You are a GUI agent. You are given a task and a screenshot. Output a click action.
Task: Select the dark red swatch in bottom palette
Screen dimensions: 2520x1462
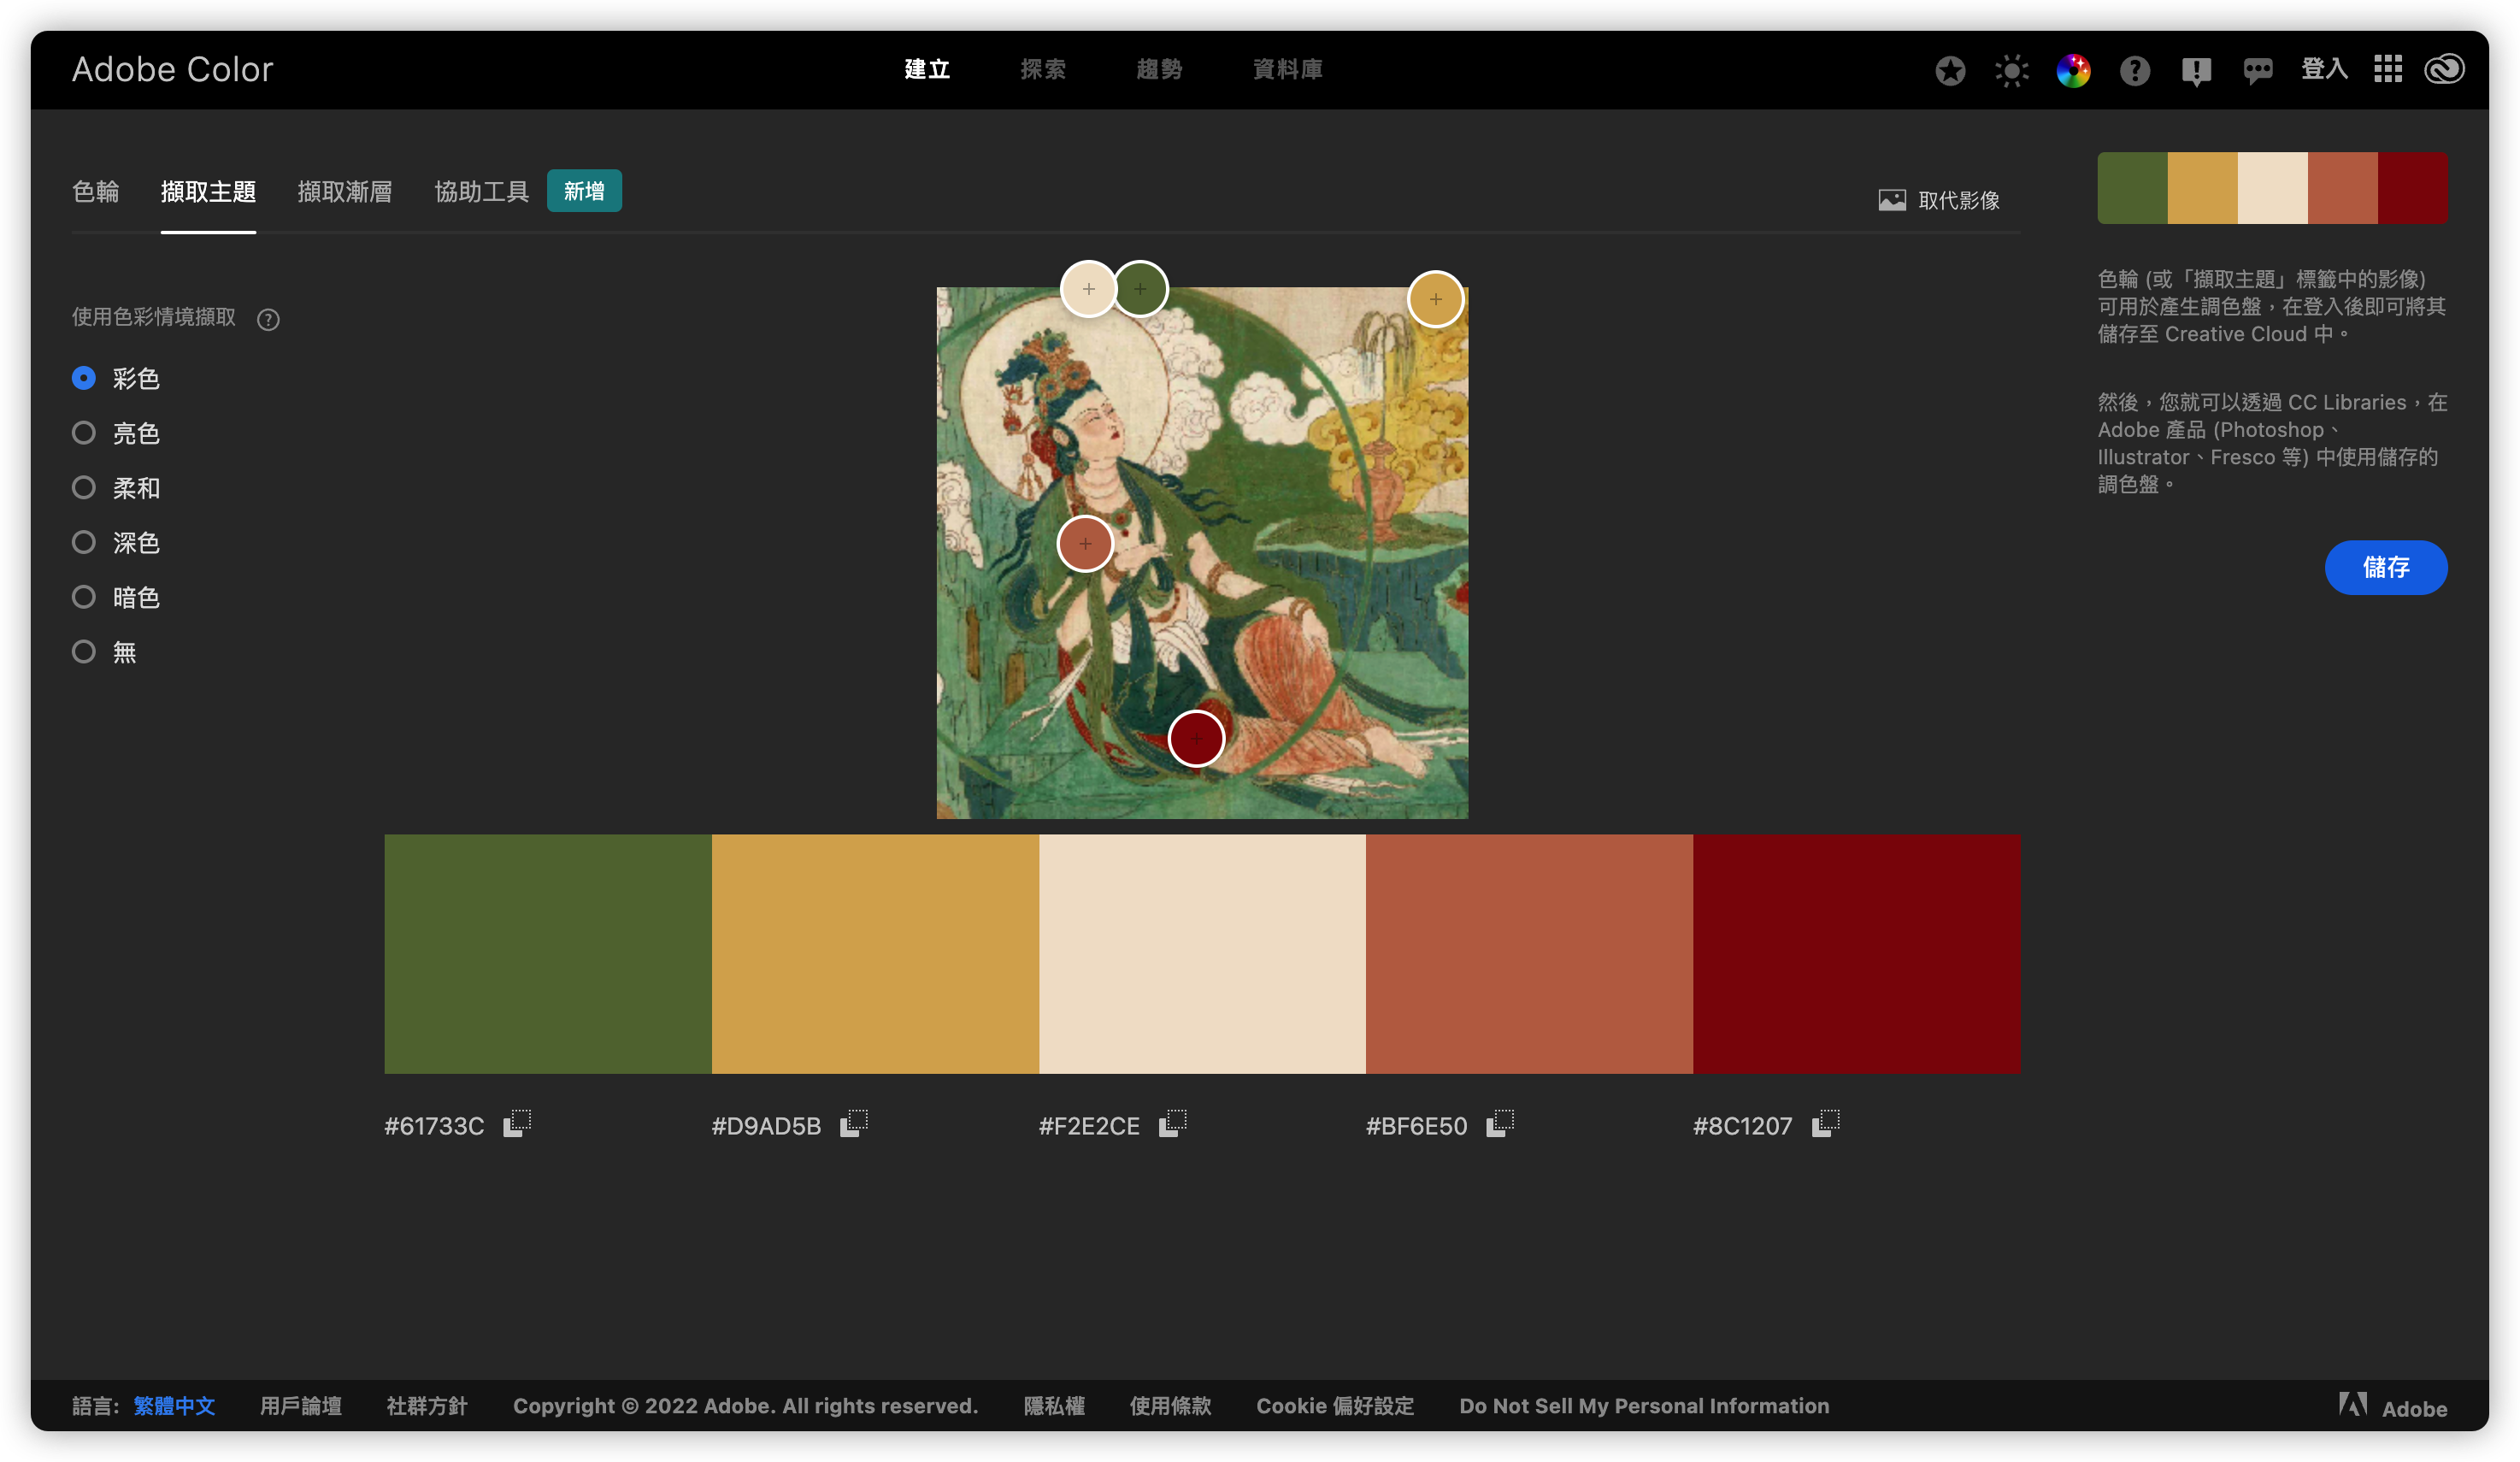1856,954
